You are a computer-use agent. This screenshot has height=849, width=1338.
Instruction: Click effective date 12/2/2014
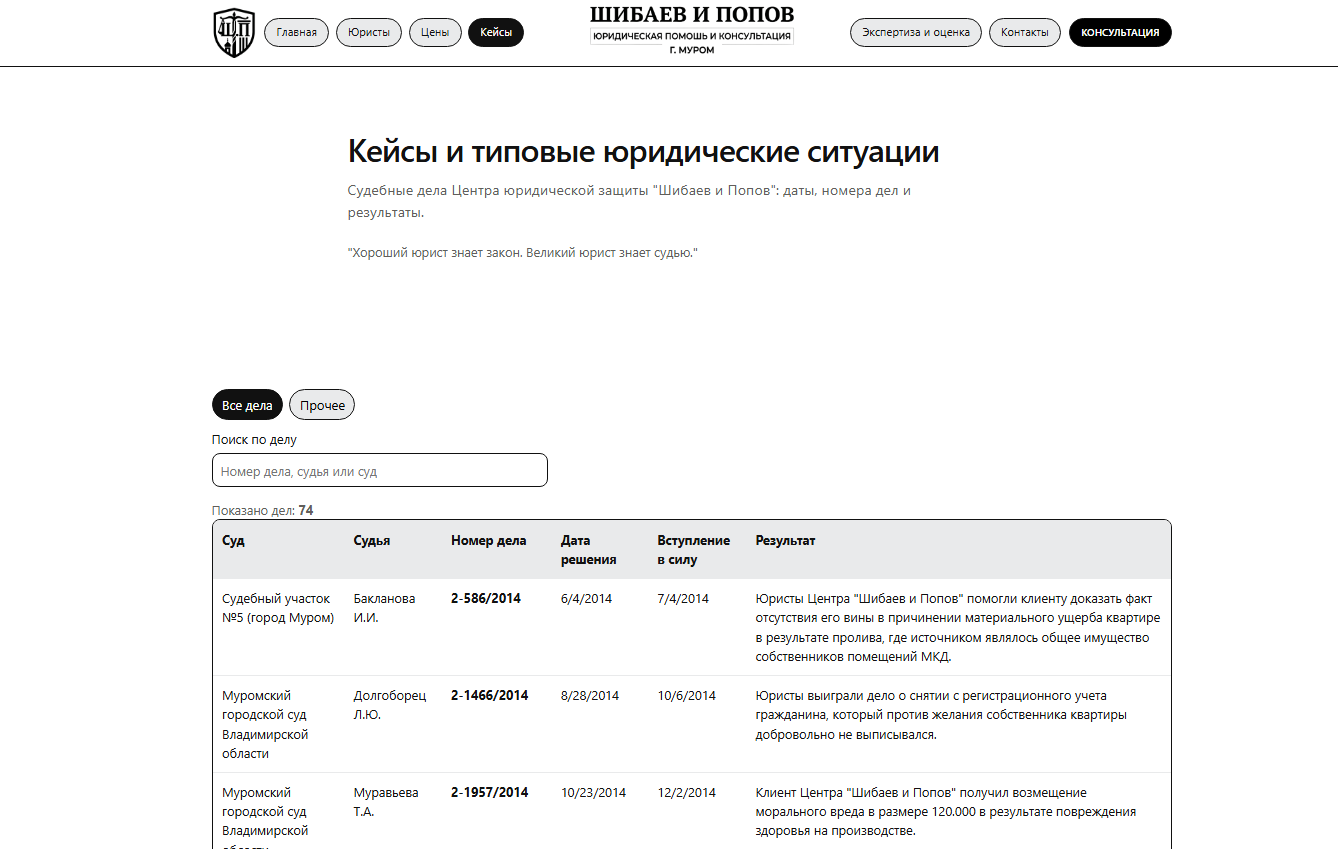687,792
